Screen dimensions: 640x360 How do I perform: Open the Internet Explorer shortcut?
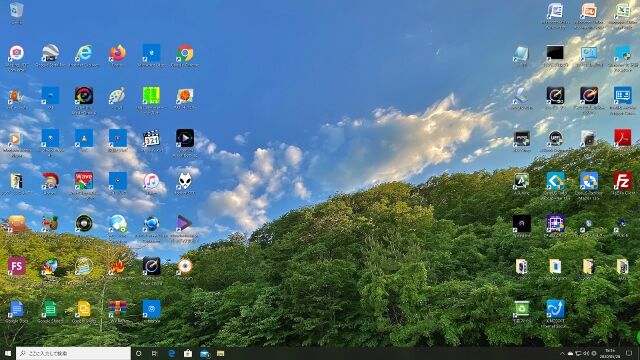[84, 53]
